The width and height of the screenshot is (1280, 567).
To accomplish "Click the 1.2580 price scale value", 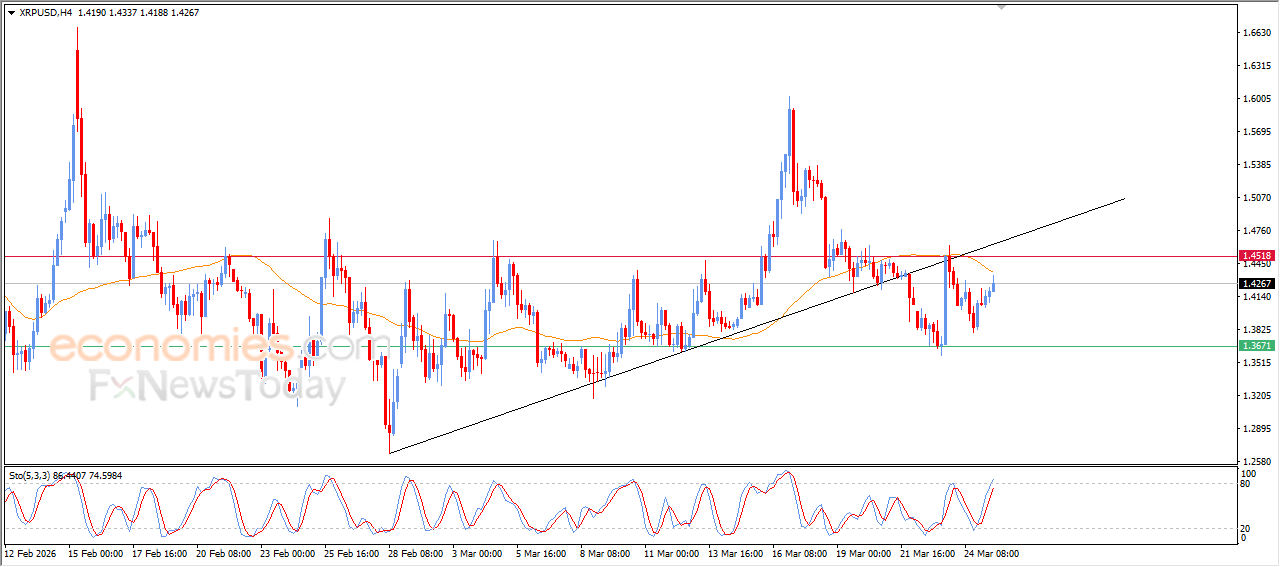I will (1256, 461).
